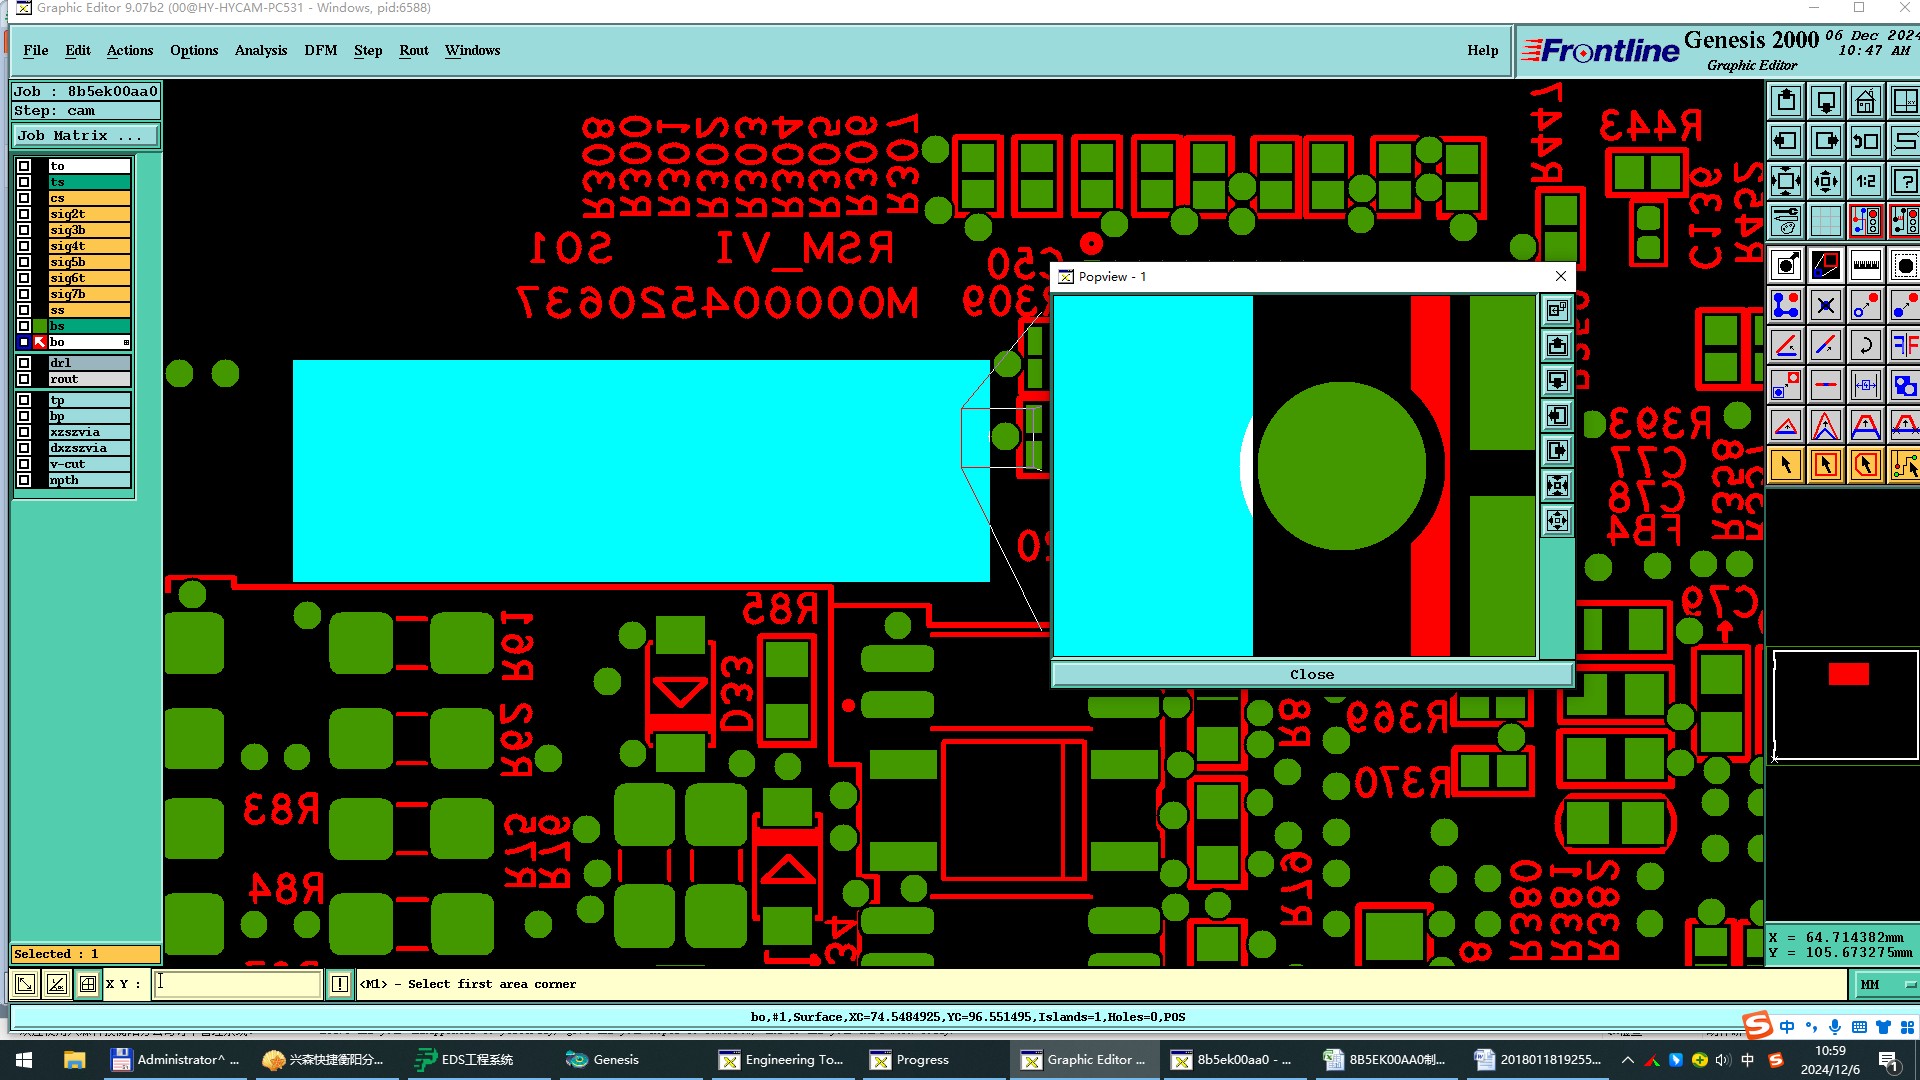This screenshot has height=1080, width=1920.
Task: Select the add feature pad-arrow tool
Action: point(1786,265)
